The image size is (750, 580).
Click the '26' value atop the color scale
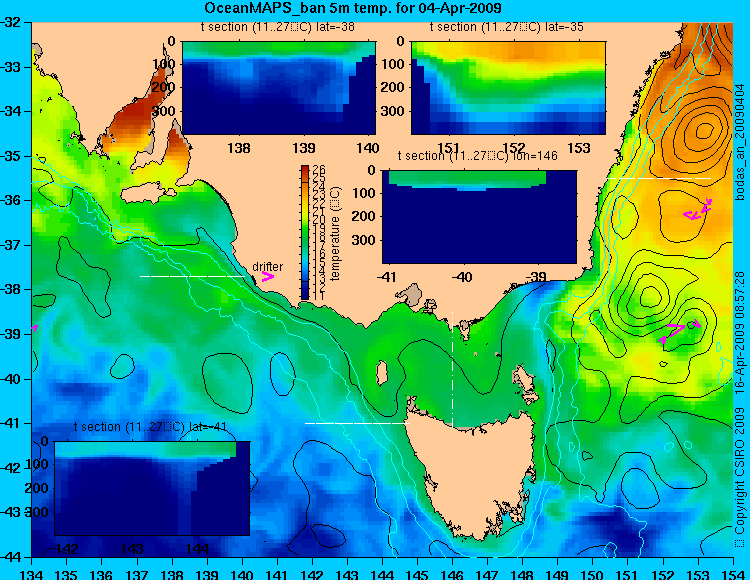[x=319, y=170]
